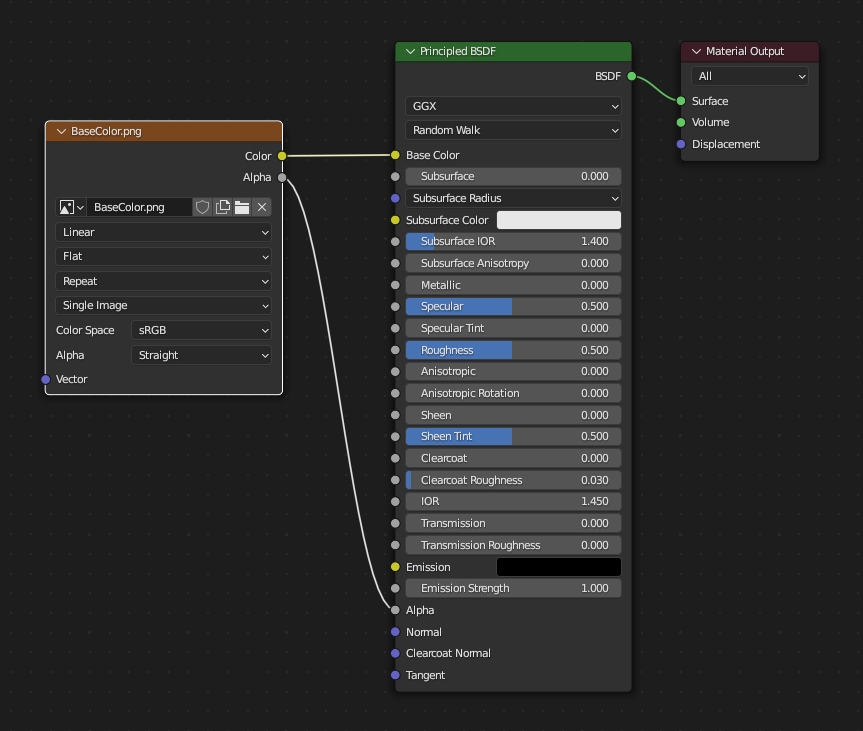Click the Anisotropic Rotation slider

pyautogui.click(x=514, y=393)
